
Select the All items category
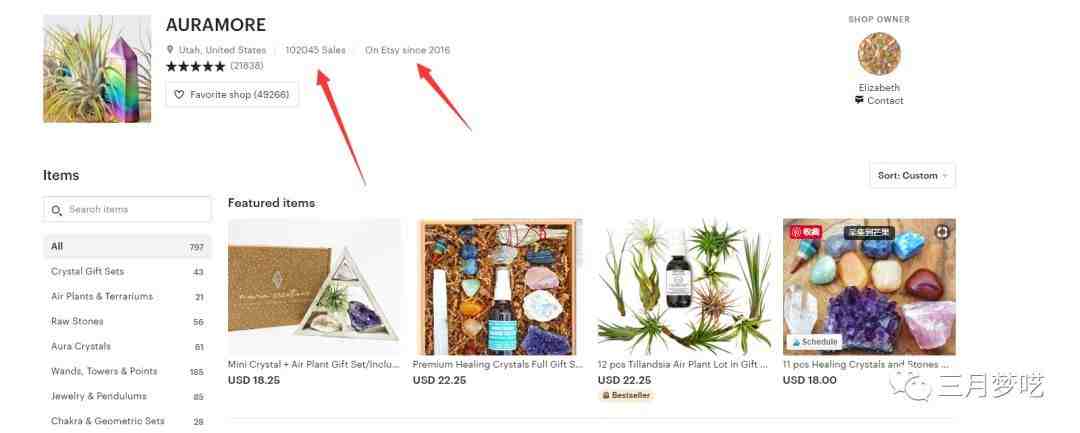127,246
